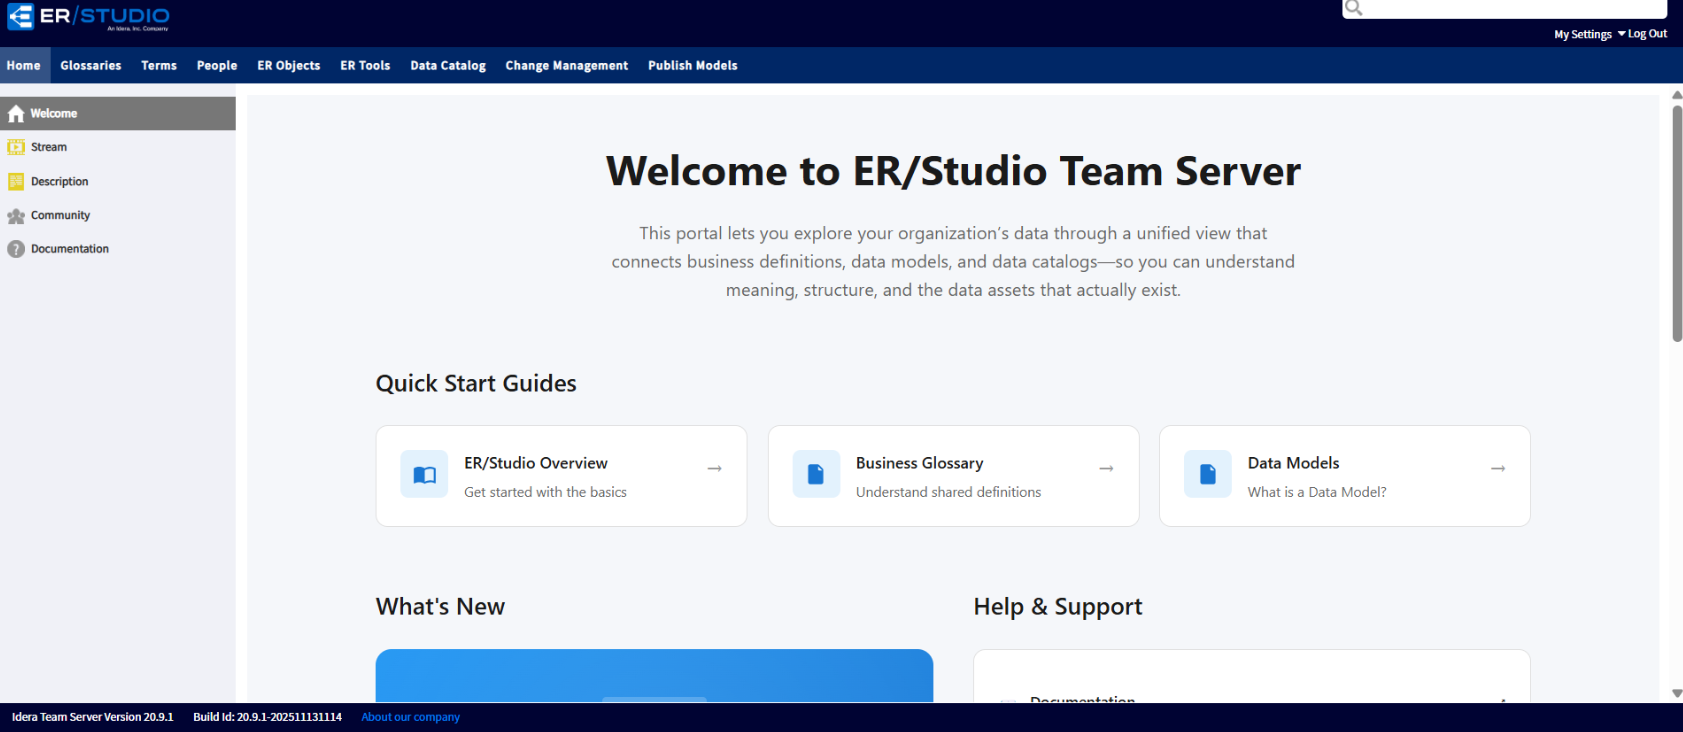Click the search magnifier icon
The width and height of the screenshot is (1683, 732).
[1354, 8]
